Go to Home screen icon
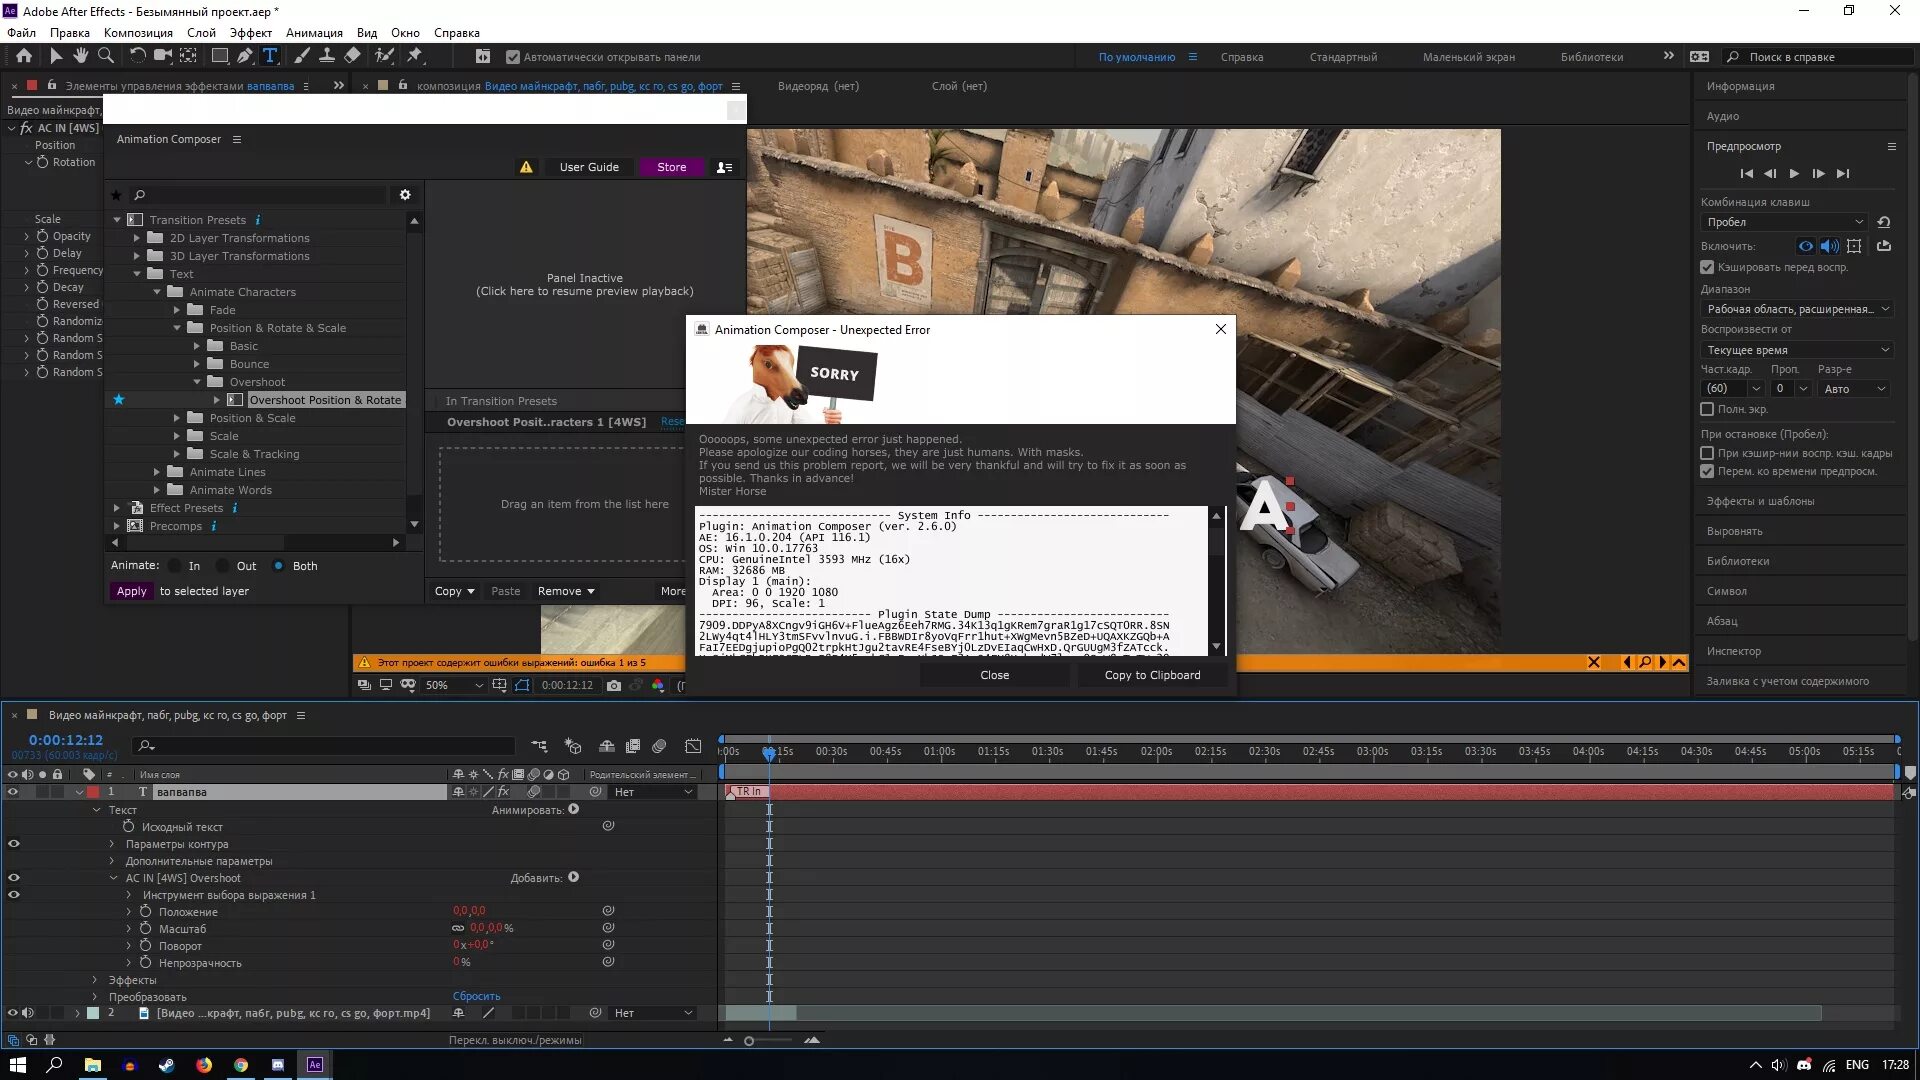 coord(24,56)
